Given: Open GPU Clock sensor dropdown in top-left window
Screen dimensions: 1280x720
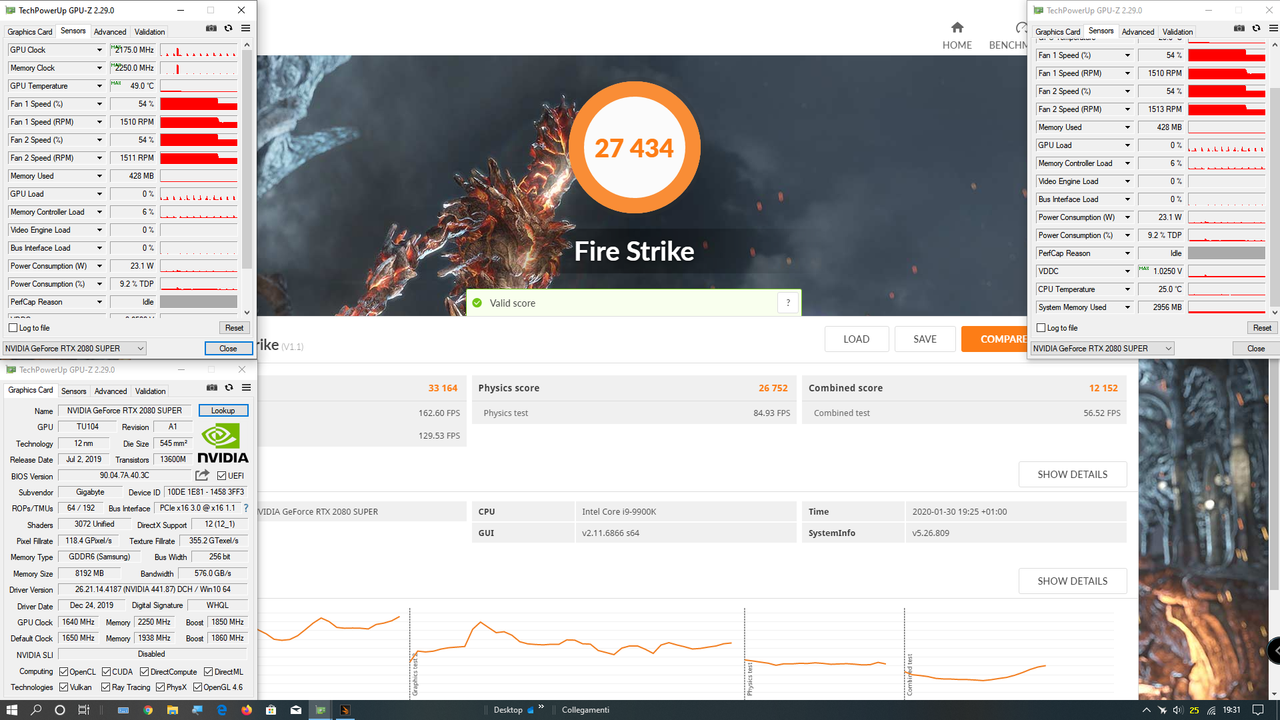Looking at the screenshot, I should [100, 50].
